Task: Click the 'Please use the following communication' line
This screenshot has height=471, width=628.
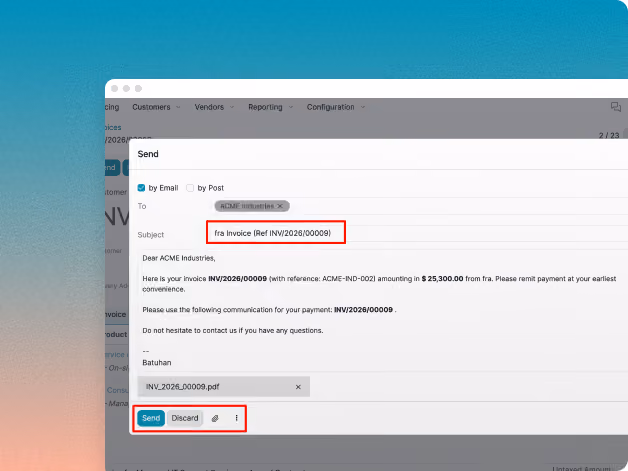Action: [269, 310]
